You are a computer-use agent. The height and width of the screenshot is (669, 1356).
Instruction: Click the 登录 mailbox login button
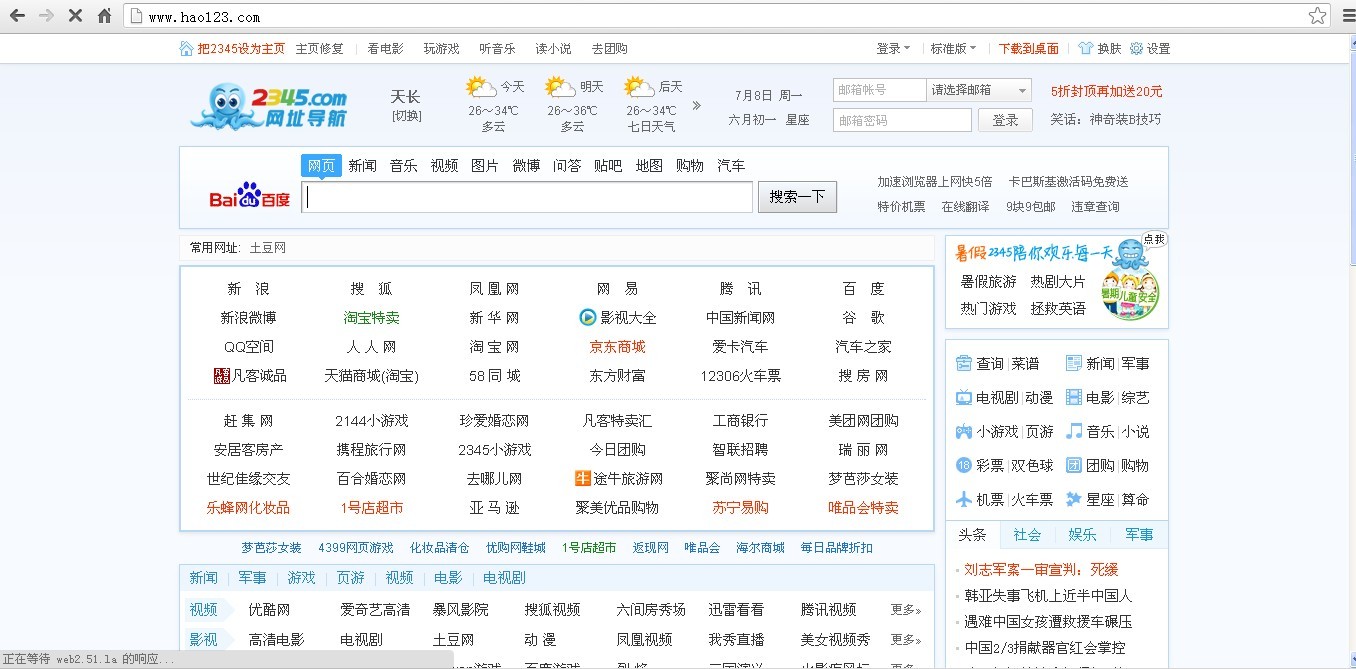pyautogui.click(x=1005, y=120)
